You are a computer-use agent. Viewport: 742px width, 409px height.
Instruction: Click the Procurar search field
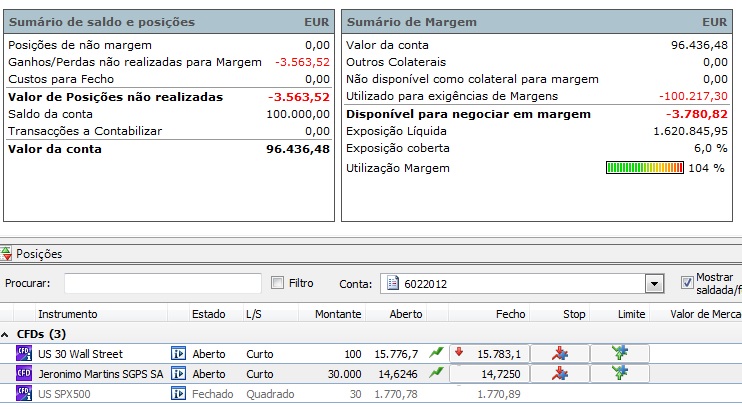point(163,284)
